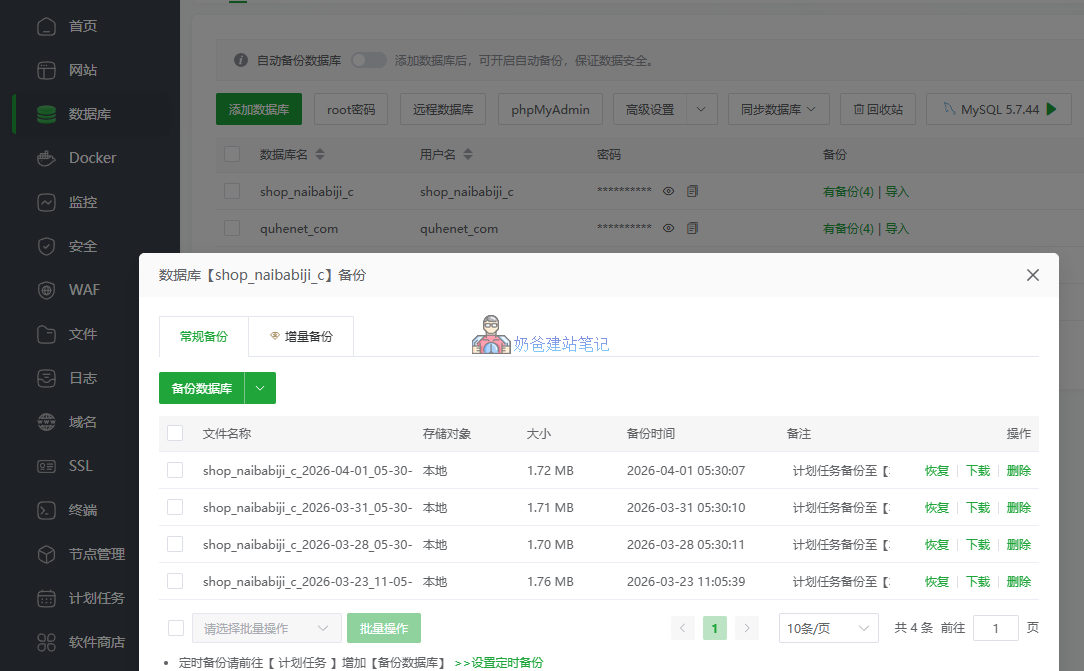This screenshot has width=1084, height=671.
Task: Select the 常规备份 tab
Action: tap(203, 336)
